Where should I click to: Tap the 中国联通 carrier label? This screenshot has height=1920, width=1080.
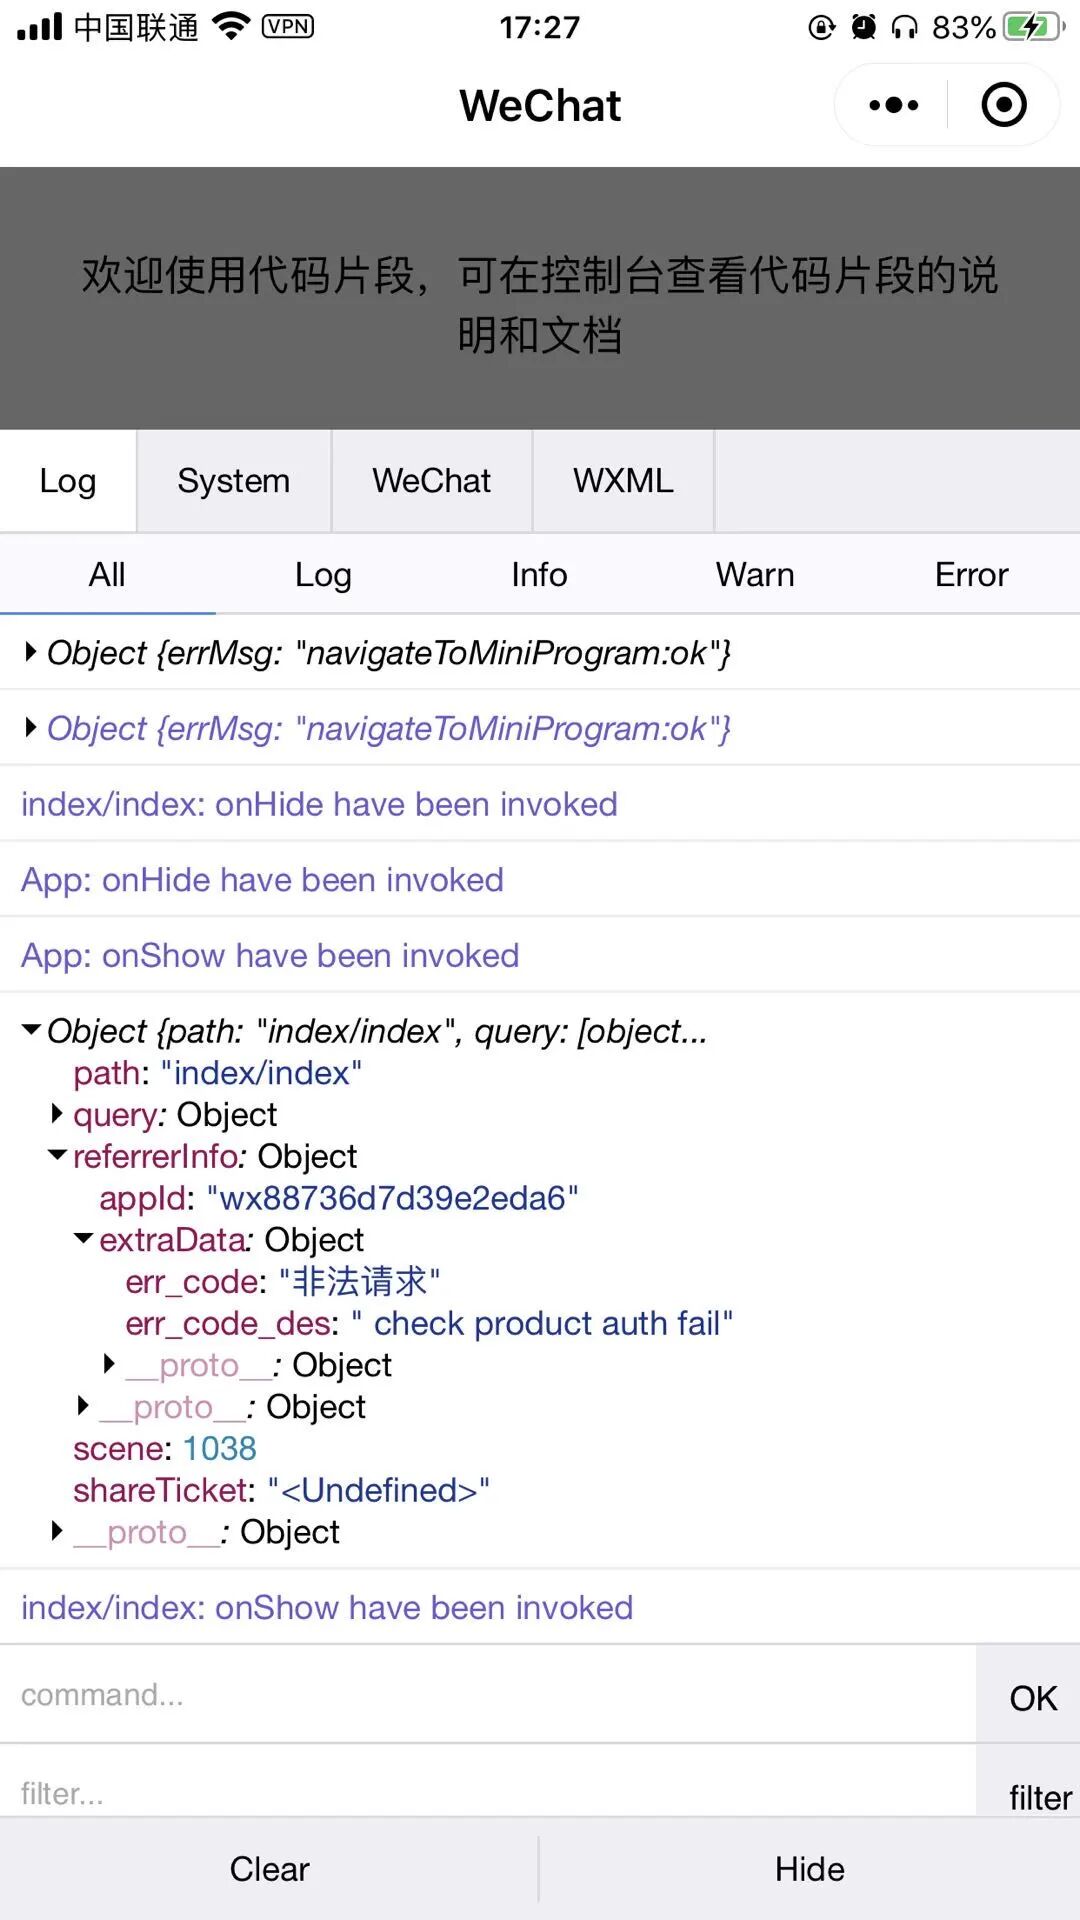[136, 27]
